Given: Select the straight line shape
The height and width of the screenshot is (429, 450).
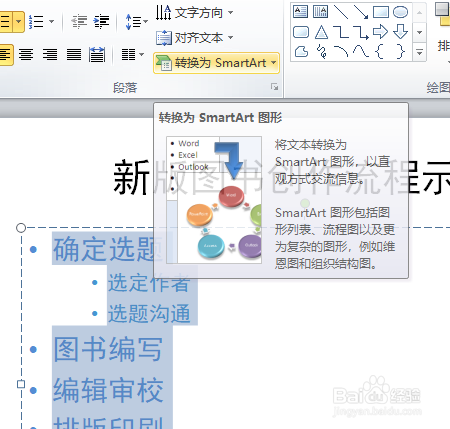Looking at the screenshot, I should pos(341,12).
